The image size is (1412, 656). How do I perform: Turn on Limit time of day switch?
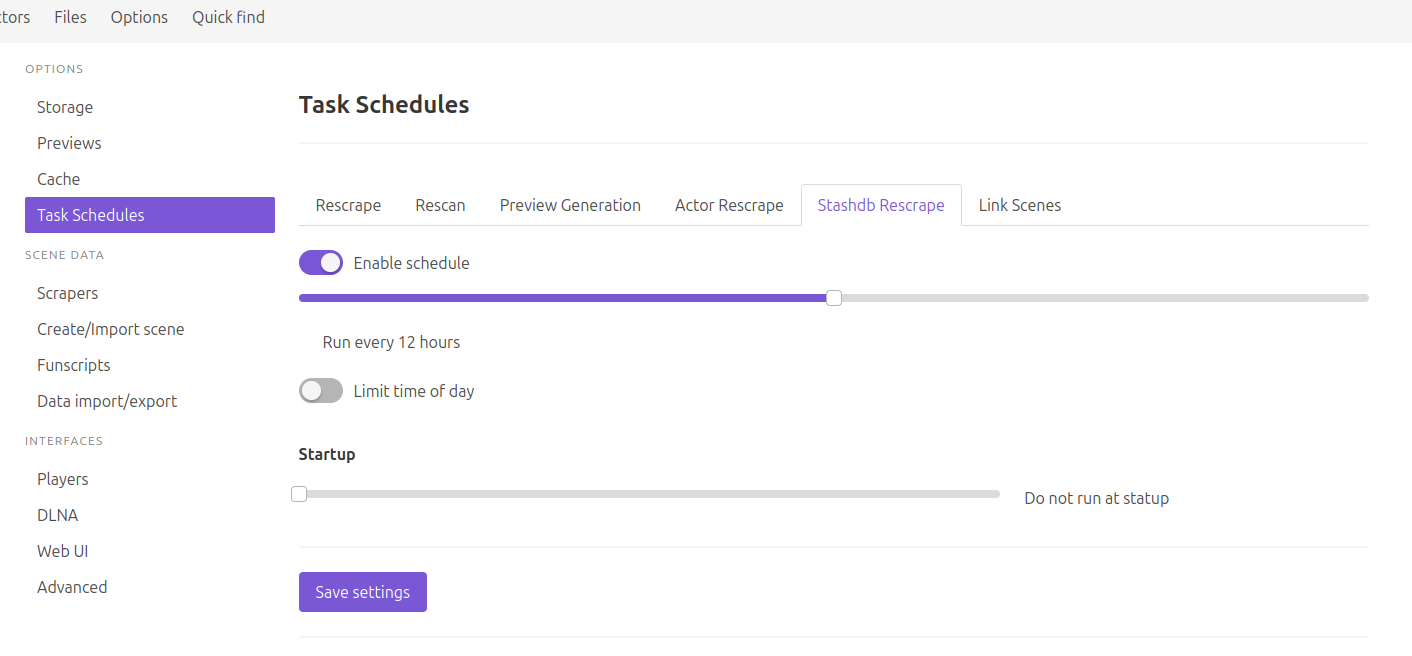click(321, 391)
